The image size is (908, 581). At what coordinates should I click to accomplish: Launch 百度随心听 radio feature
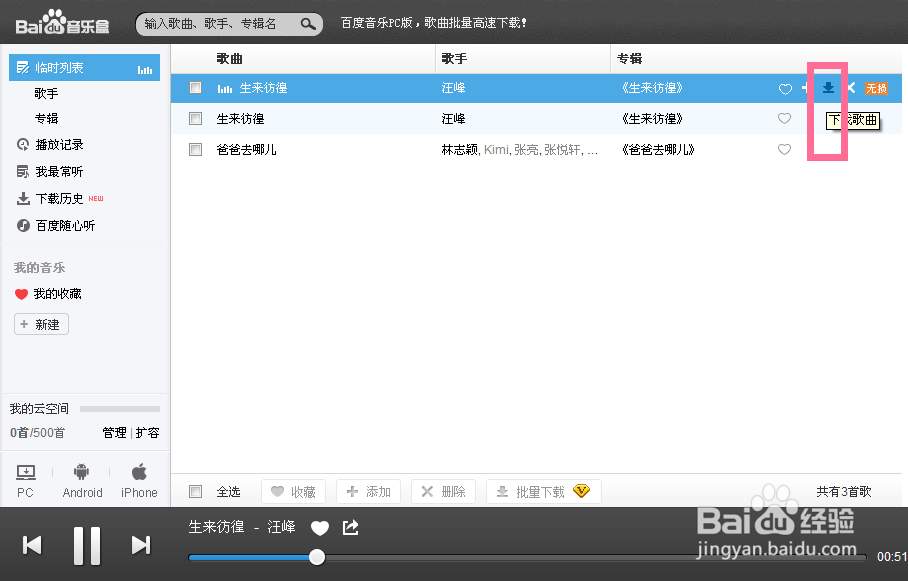(x=63, y=225)
